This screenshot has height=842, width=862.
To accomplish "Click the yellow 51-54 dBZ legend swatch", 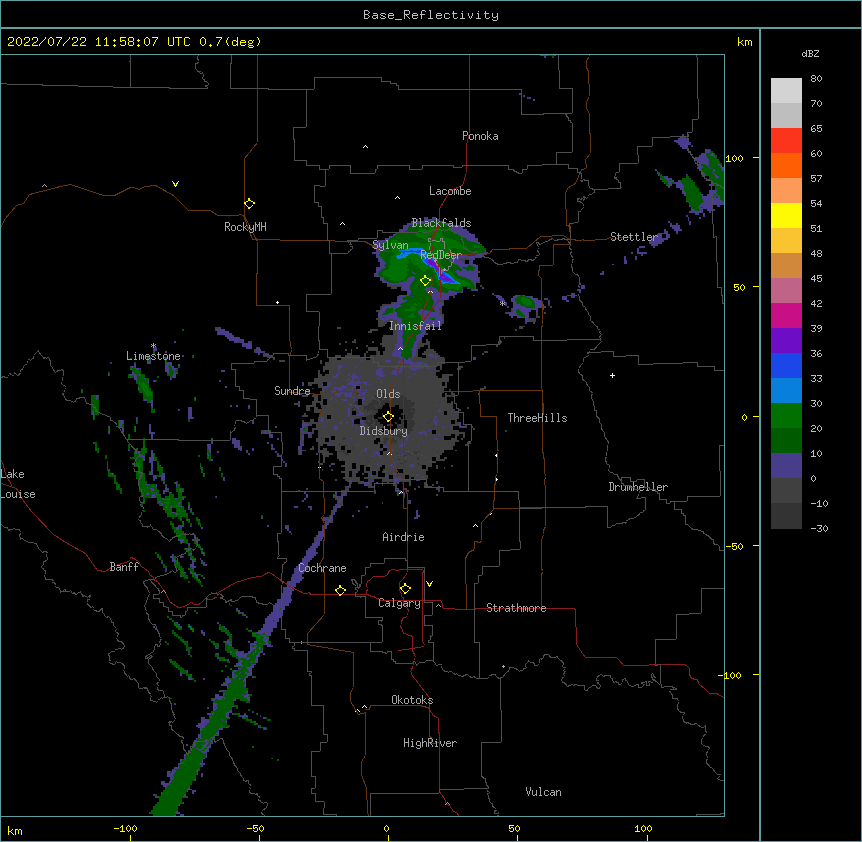I will [x=786, y=215].
